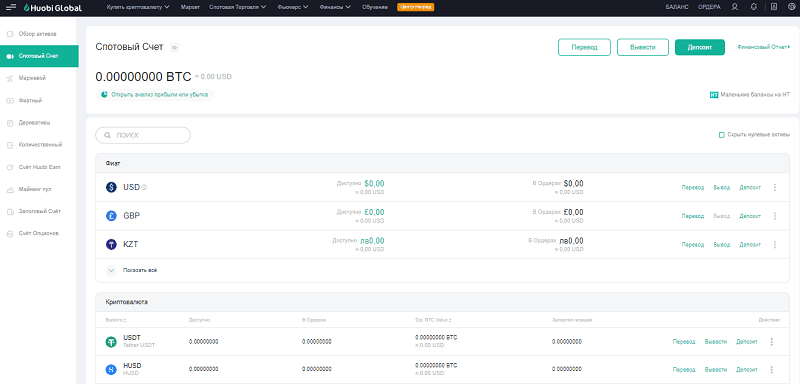Screen dimensions: 800x384
Task: Open the language globe icon
Action: [791, 7]
